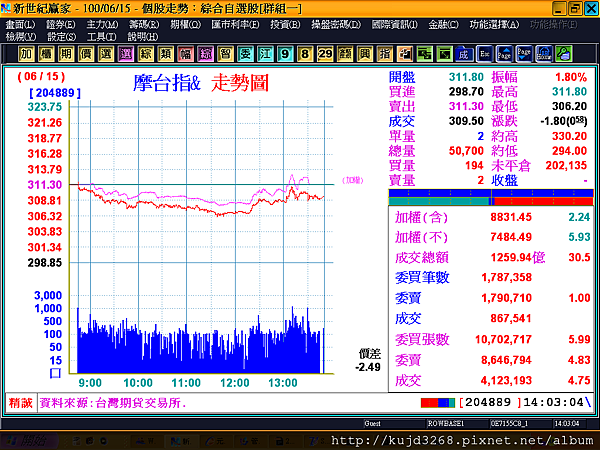Click the Home toolbar icon
This screenshot has width=600, height=450.
544,54
